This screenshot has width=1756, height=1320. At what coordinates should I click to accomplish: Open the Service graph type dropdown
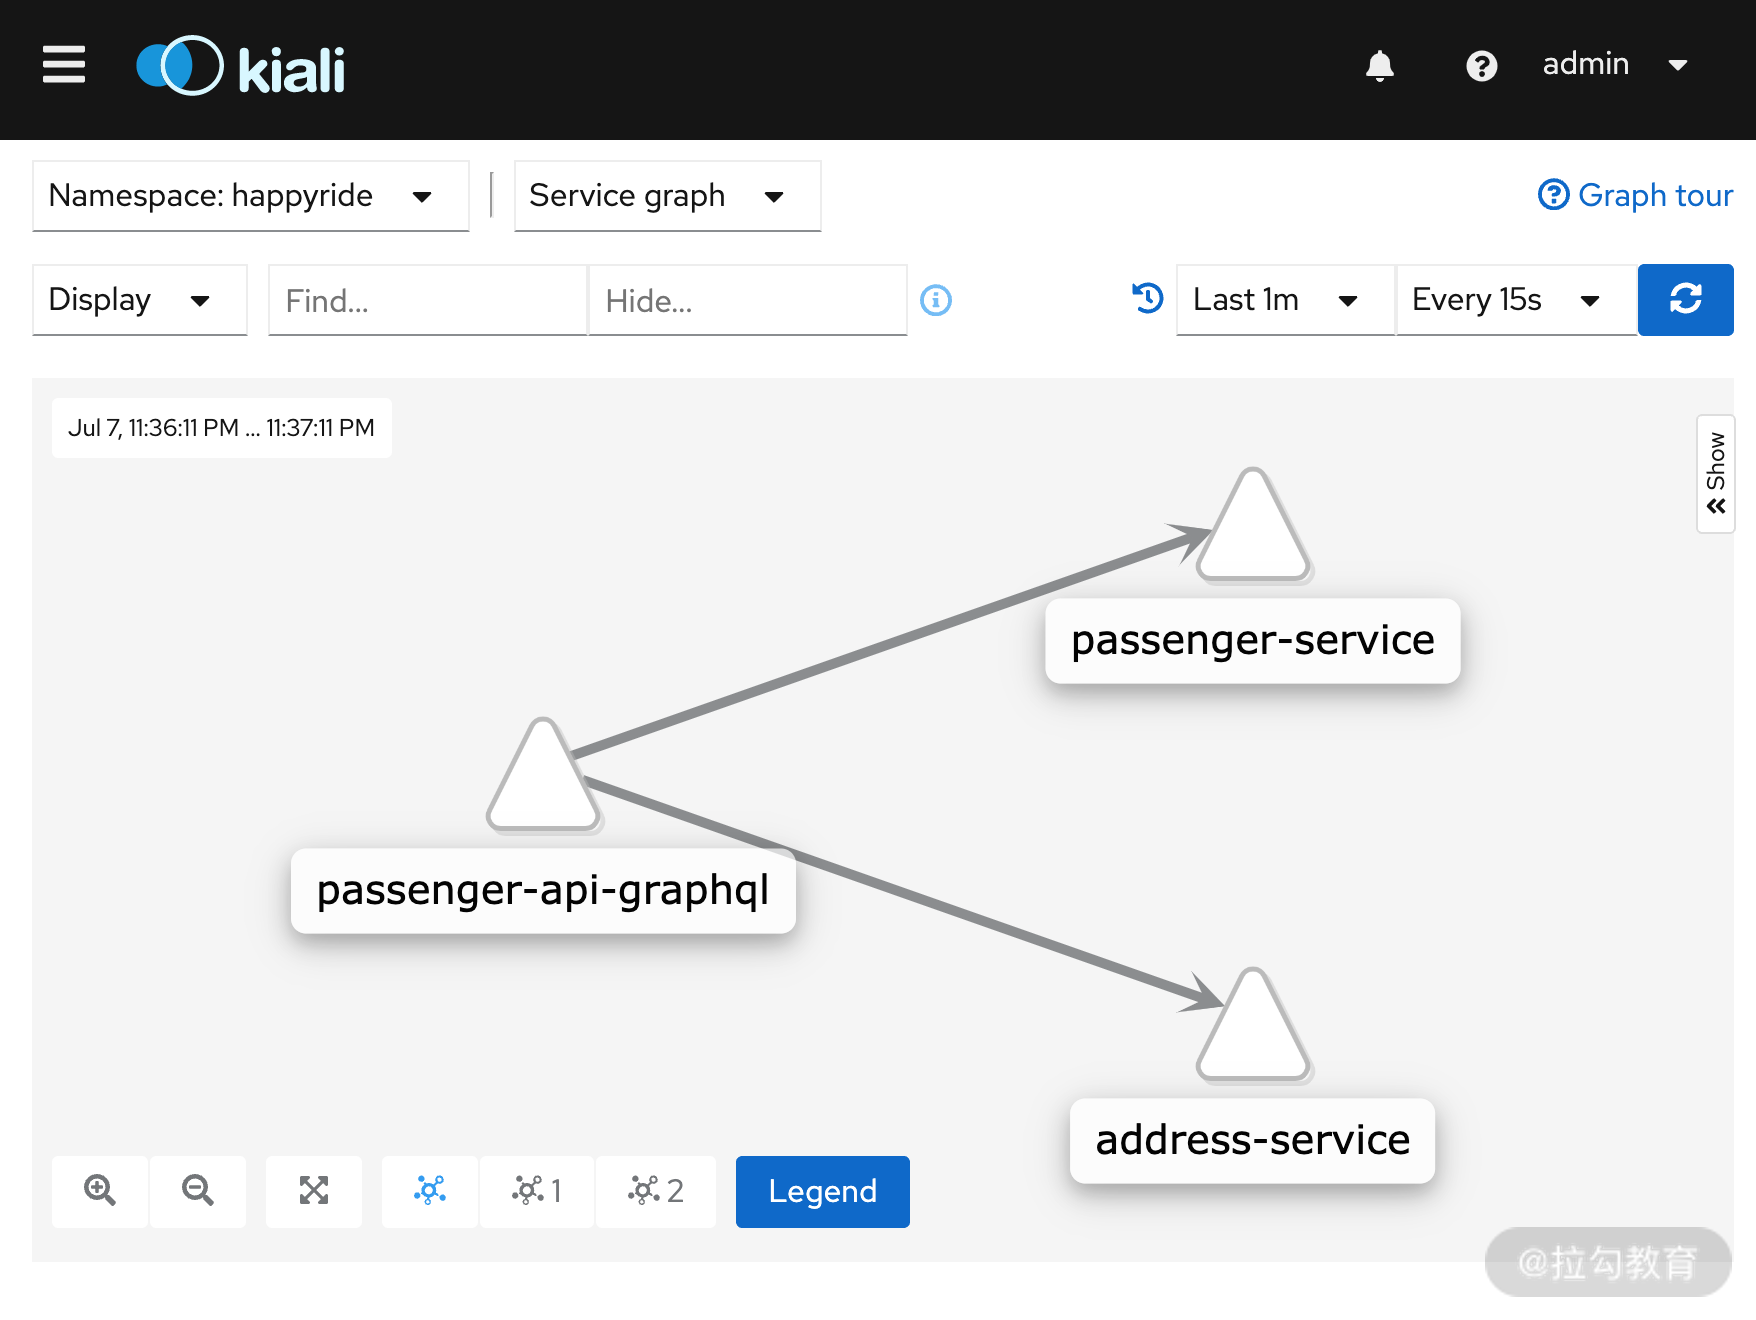pyautogui.click(x=667, y=196)
